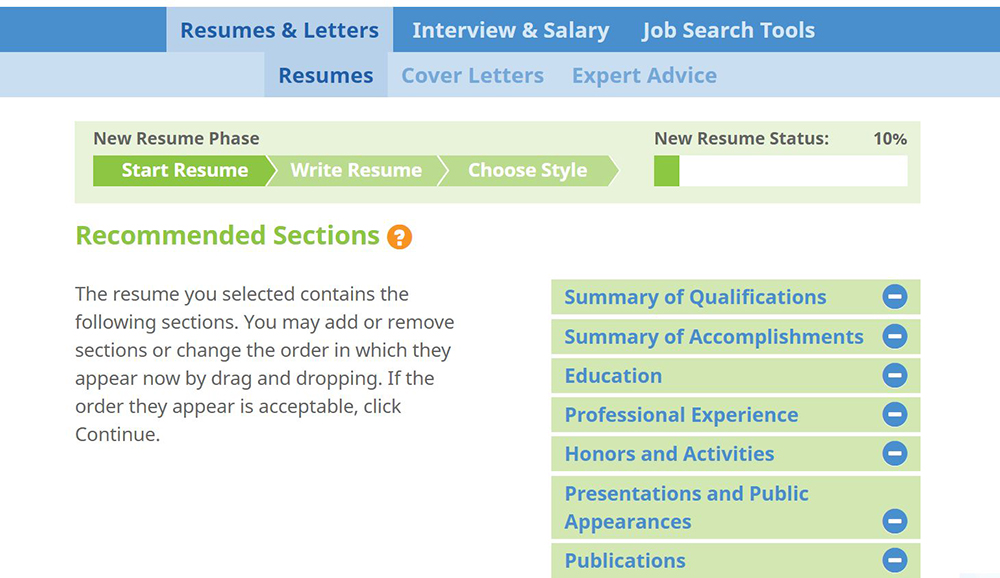Remove the Summary of Accomplishments section

(x=895, y=336)
